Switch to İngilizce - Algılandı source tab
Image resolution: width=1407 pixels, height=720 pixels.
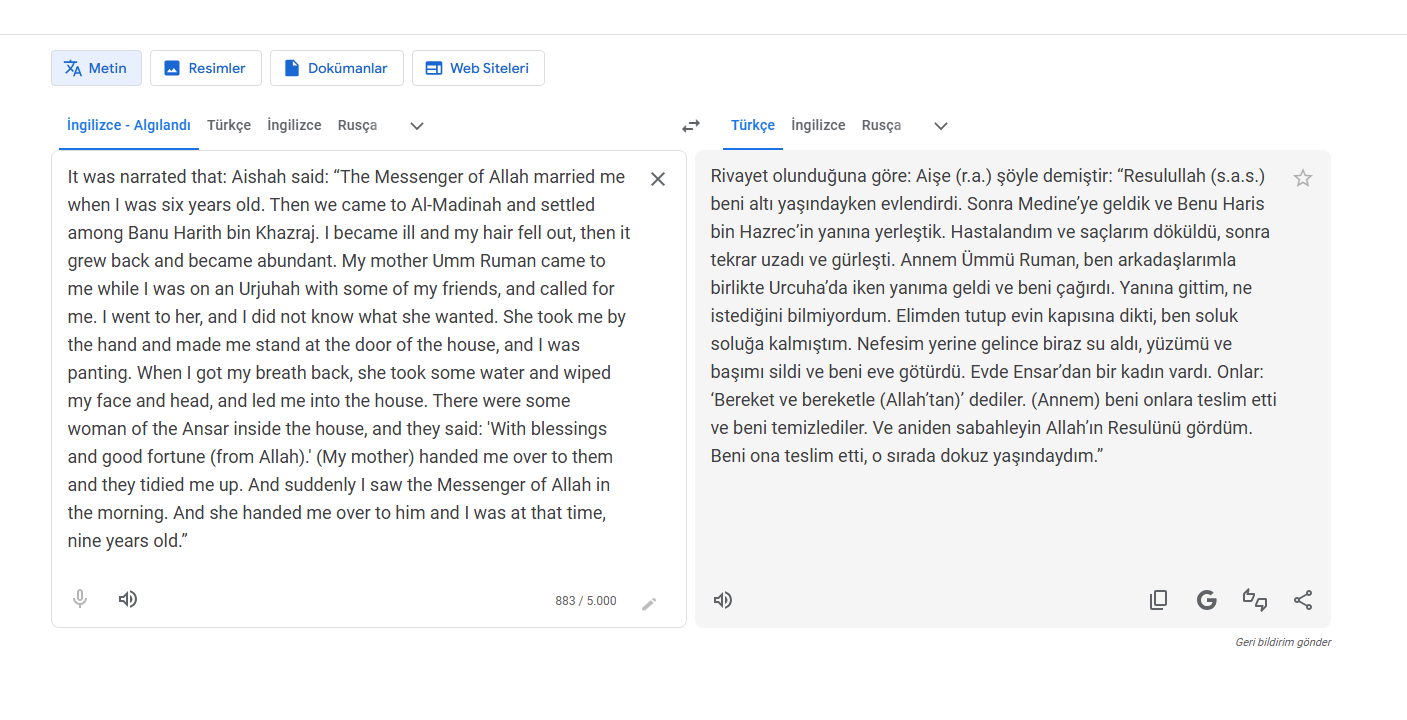[x=128, y=125]
